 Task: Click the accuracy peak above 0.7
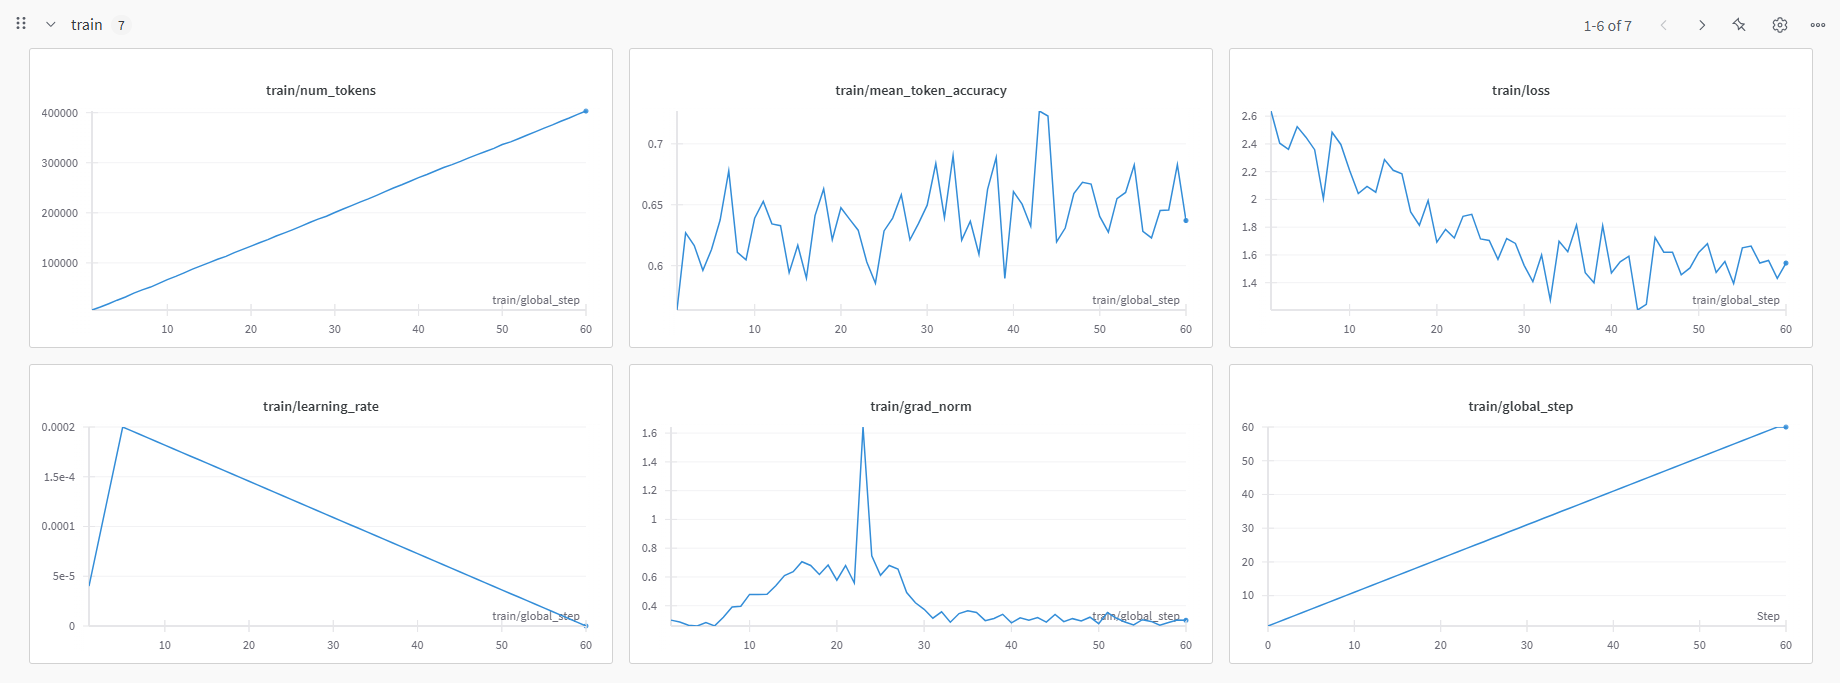1040,112
